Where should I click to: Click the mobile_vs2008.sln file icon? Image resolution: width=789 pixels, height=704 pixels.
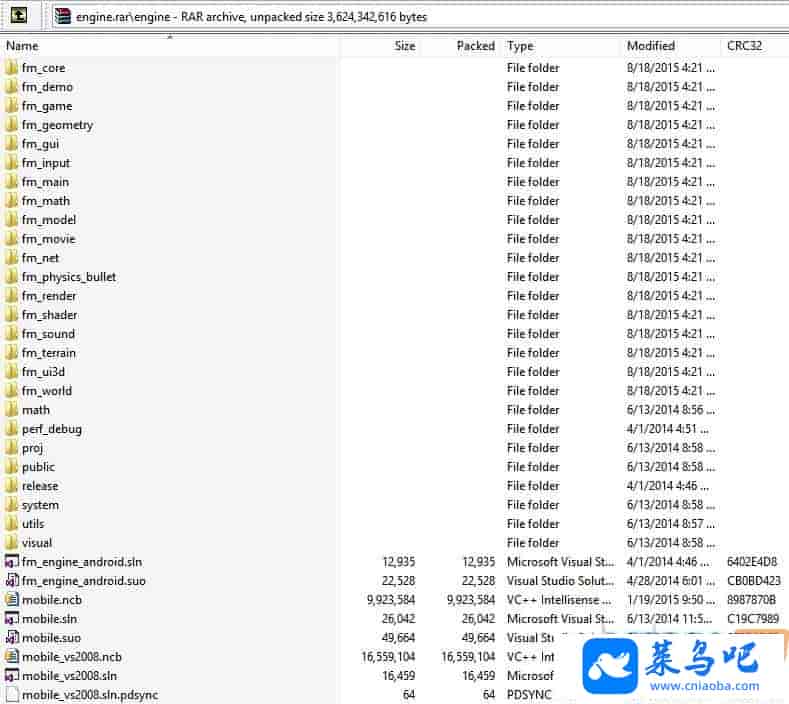pos(12,675)
